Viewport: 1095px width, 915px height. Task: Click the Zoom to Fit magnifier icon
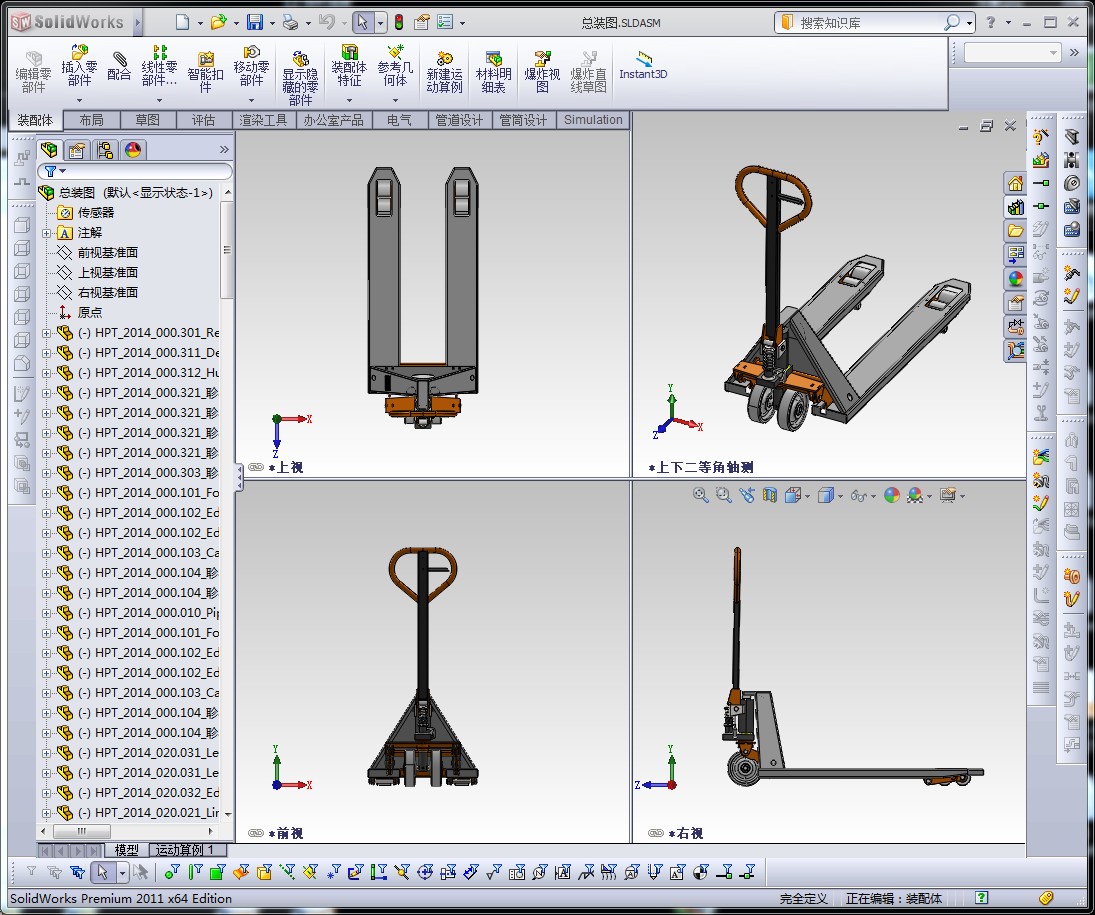[701, 495]
